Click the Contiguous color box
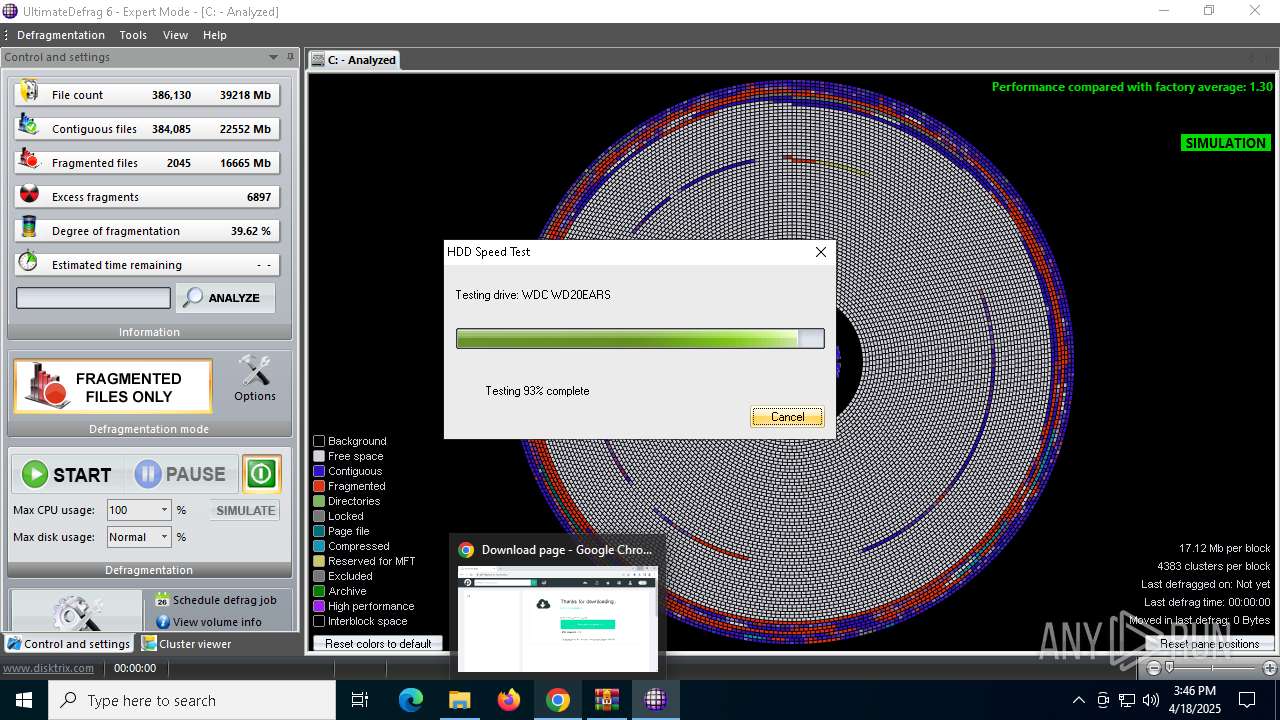The height and width of the screenshot is (720, 1280). pyautogui.click(x=319, y=471)
